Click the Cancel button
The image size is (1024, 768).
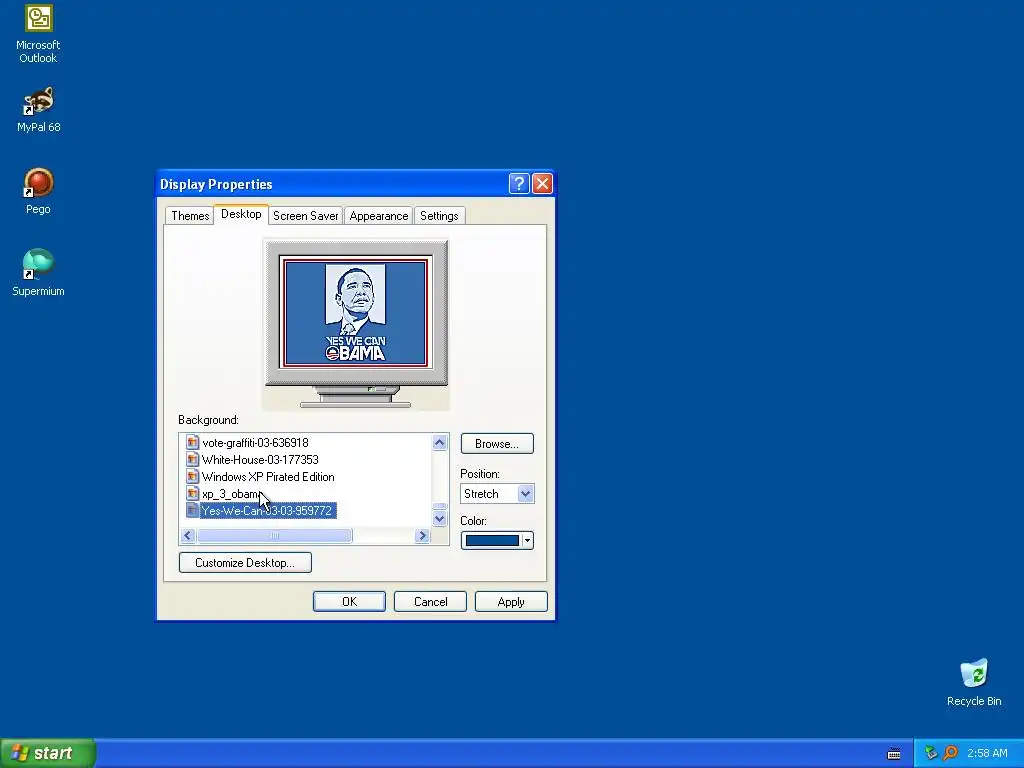tap(430, 601)
